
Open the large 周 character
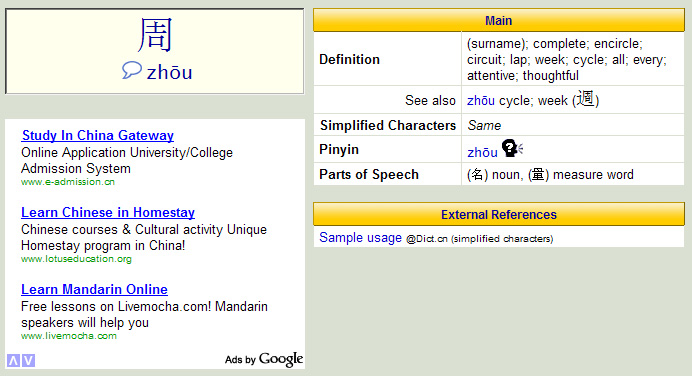(154, 35)
